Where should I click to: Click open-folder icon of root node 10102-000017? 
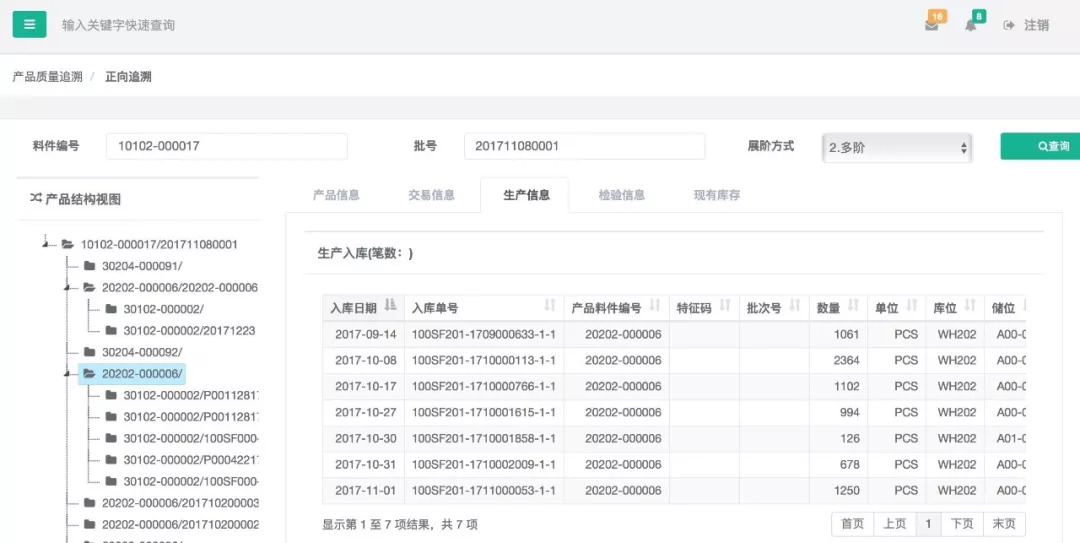click(68, 244)
